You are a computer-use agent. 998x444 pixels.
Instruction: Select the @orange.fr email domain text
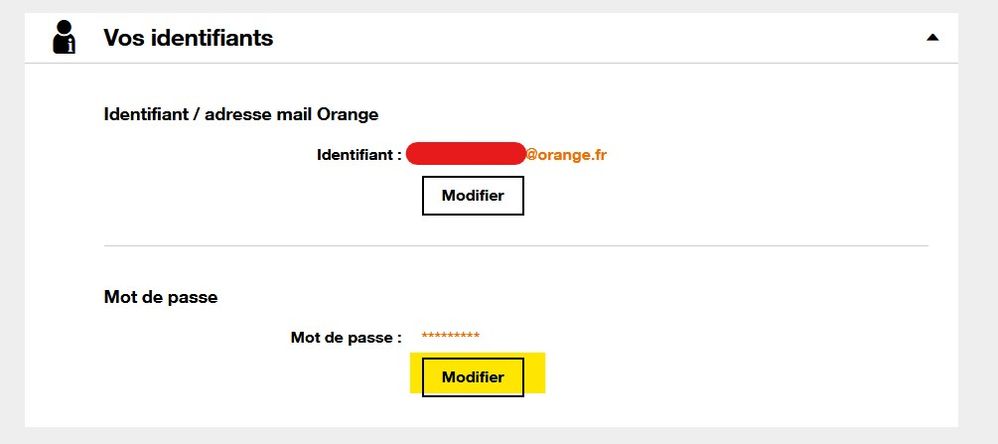coord(566,155)
